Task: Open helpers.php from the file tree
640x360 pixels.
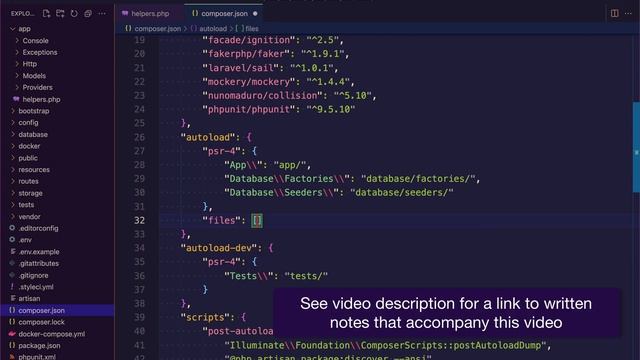Action: click(41, 99)
